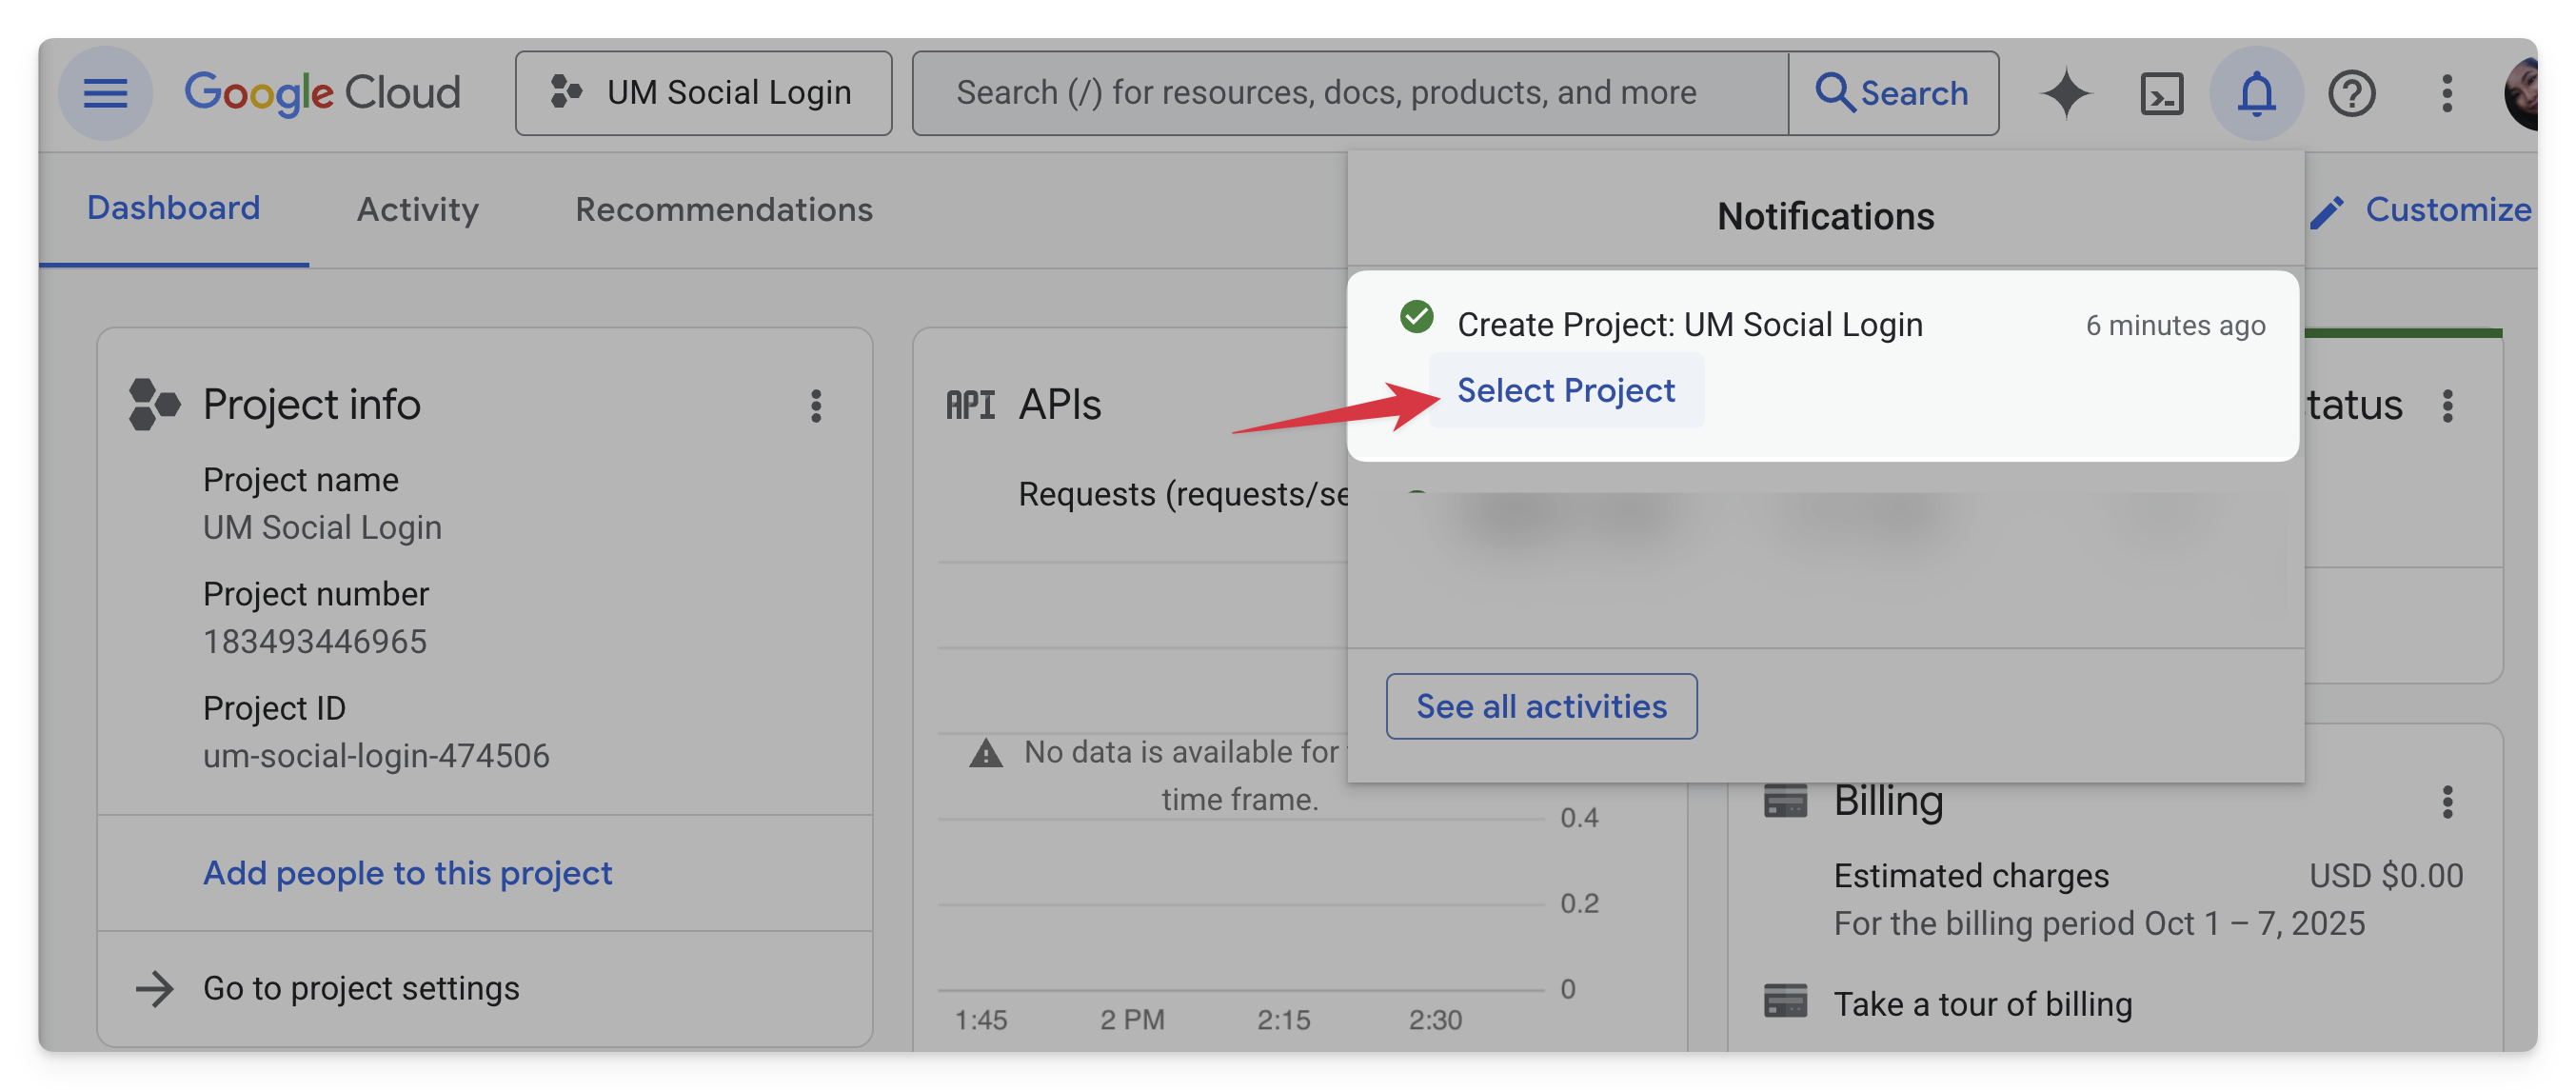
Task: Click Add people to this project link
Action: pos(407,873)
